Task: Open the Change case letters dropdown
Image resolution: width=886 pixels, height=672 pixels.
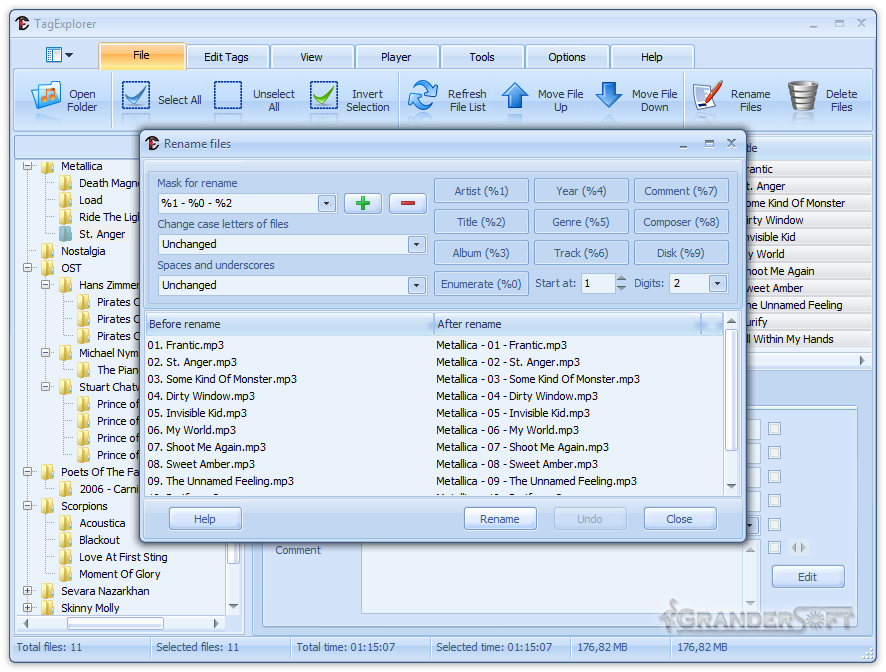Action: tap(416, 244)
